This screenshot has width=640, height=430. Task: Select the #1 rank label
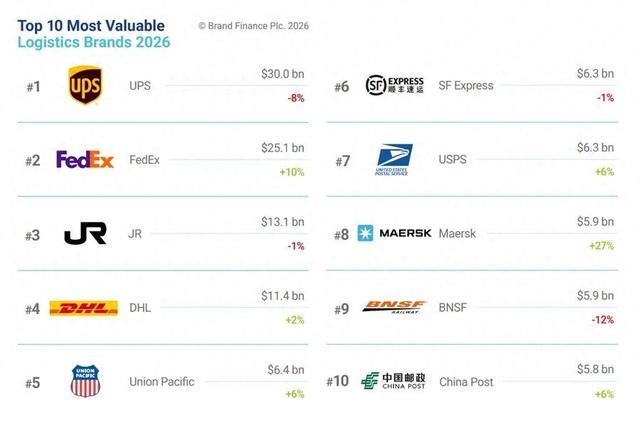(x=33, y=87)
